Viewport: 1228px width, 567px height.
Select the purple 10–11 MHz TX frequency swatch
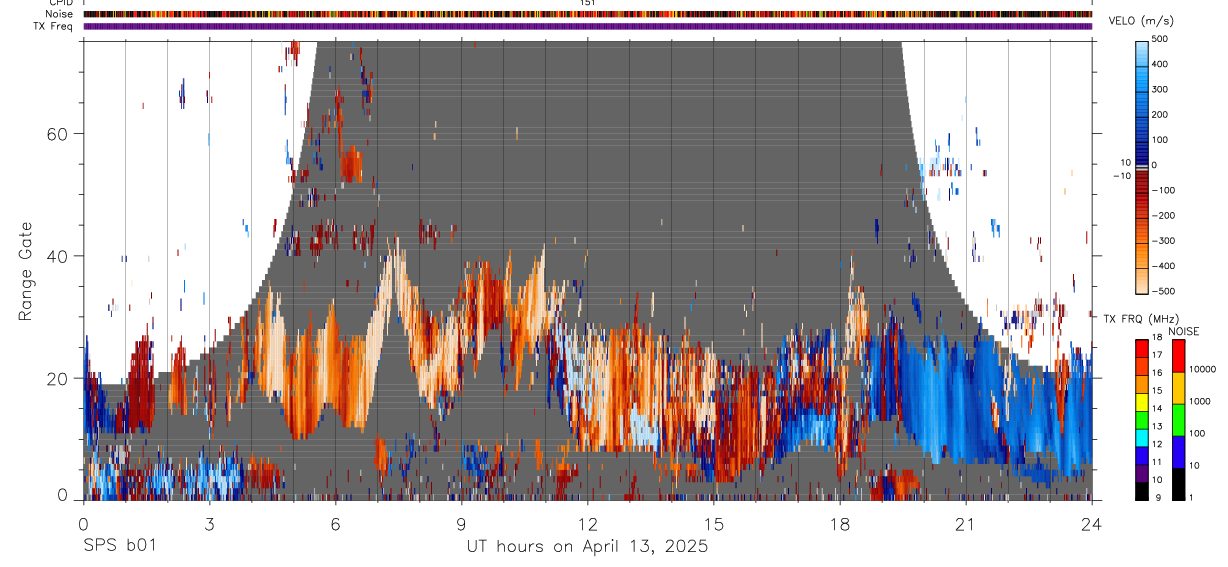pos(1141,473)
